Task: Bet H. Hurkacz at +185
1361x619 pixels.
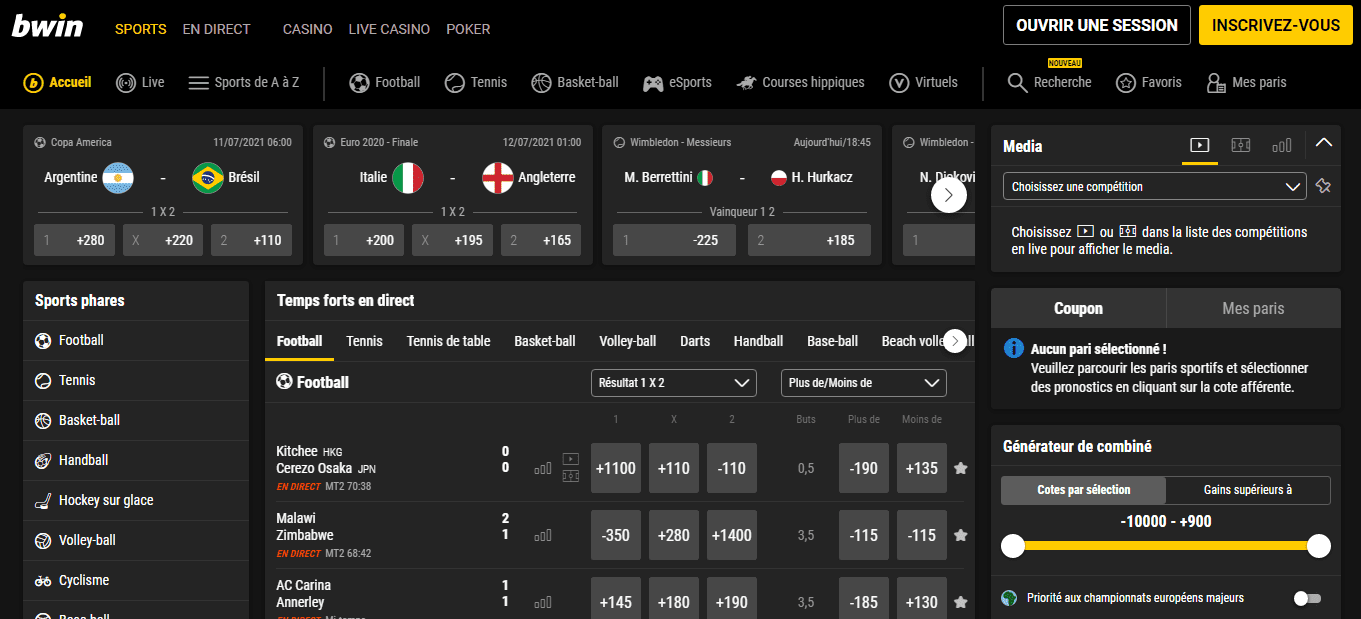Action: coord(808,240)
